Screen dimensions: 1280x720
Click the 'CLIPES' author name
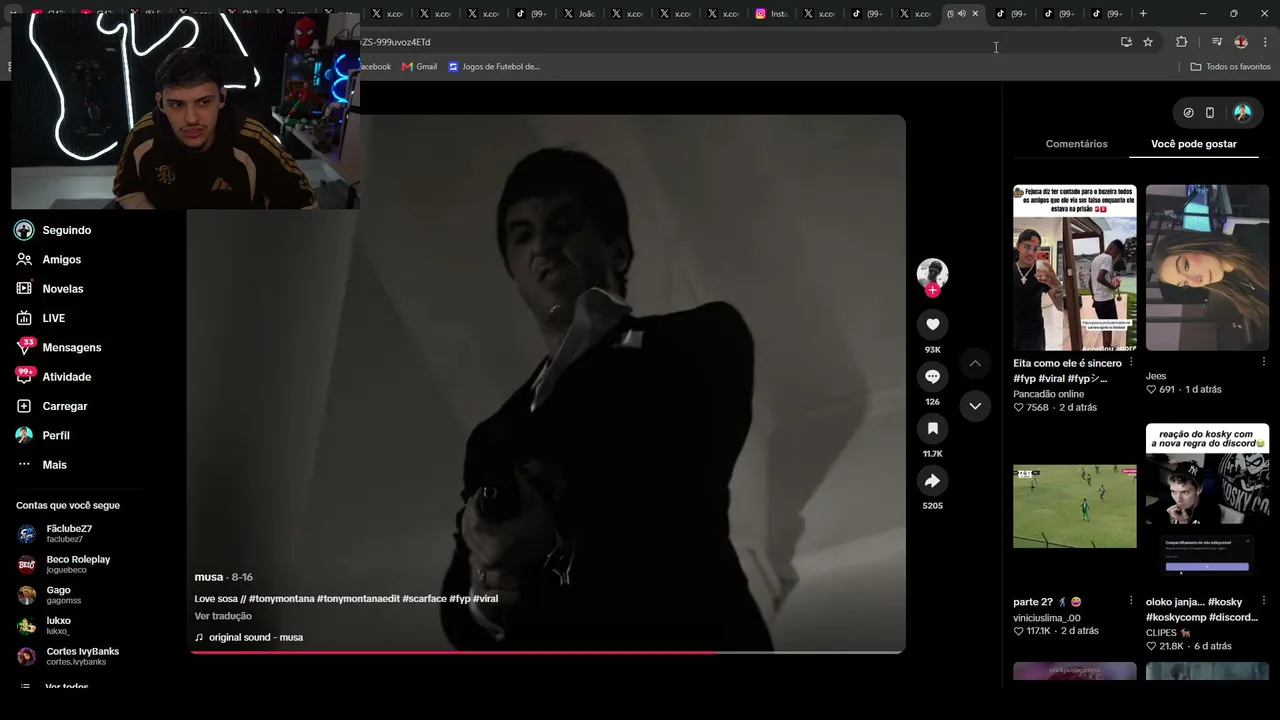[1170, 633]
